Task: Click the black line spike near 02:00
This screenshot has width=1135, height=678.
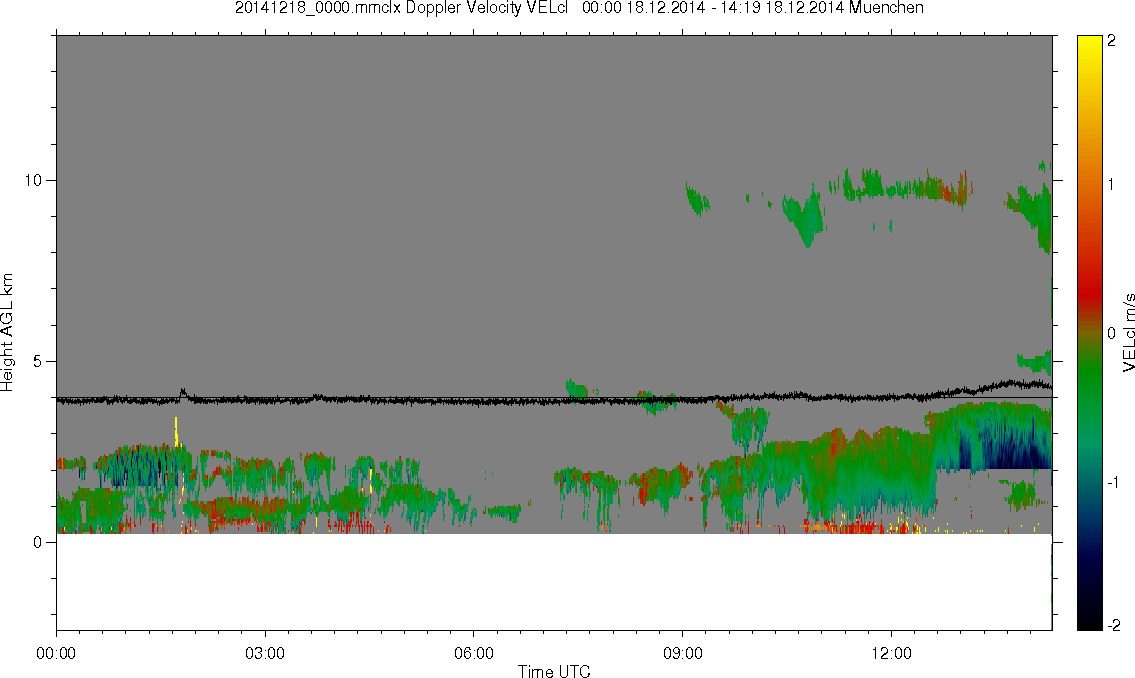Action: [182, 392]
